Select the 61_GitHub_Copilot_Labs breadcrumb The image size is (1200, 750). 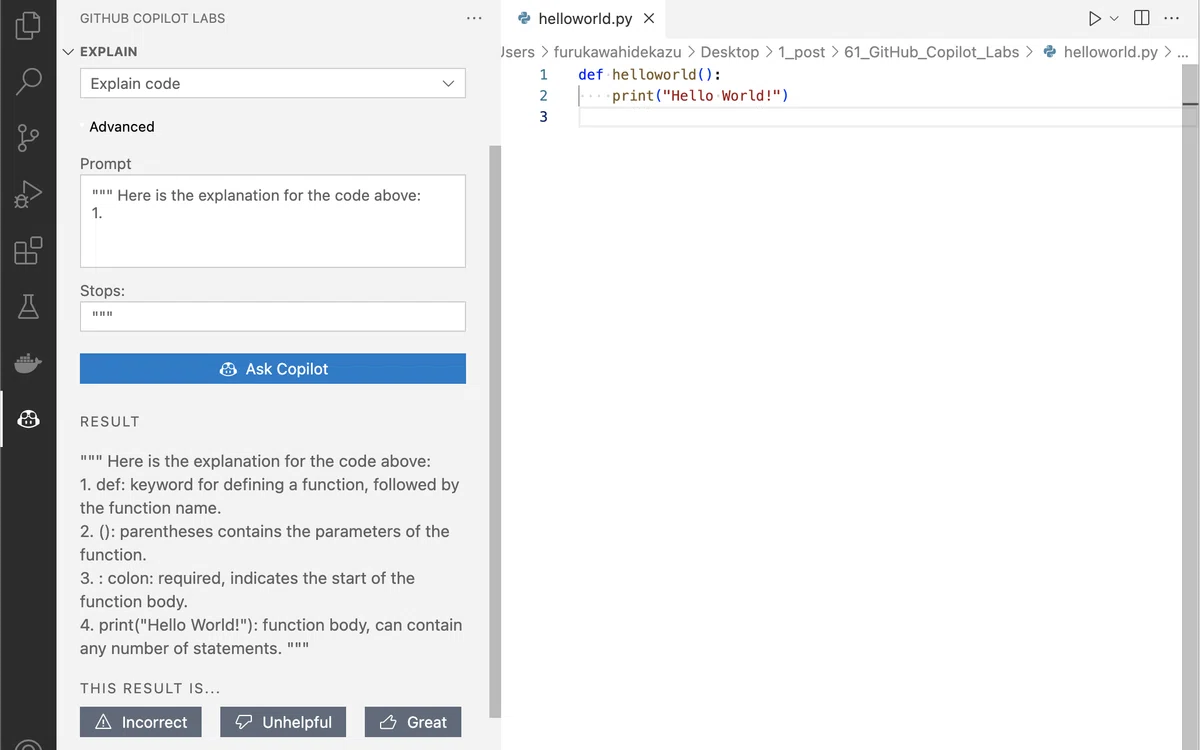coord(931,52)
